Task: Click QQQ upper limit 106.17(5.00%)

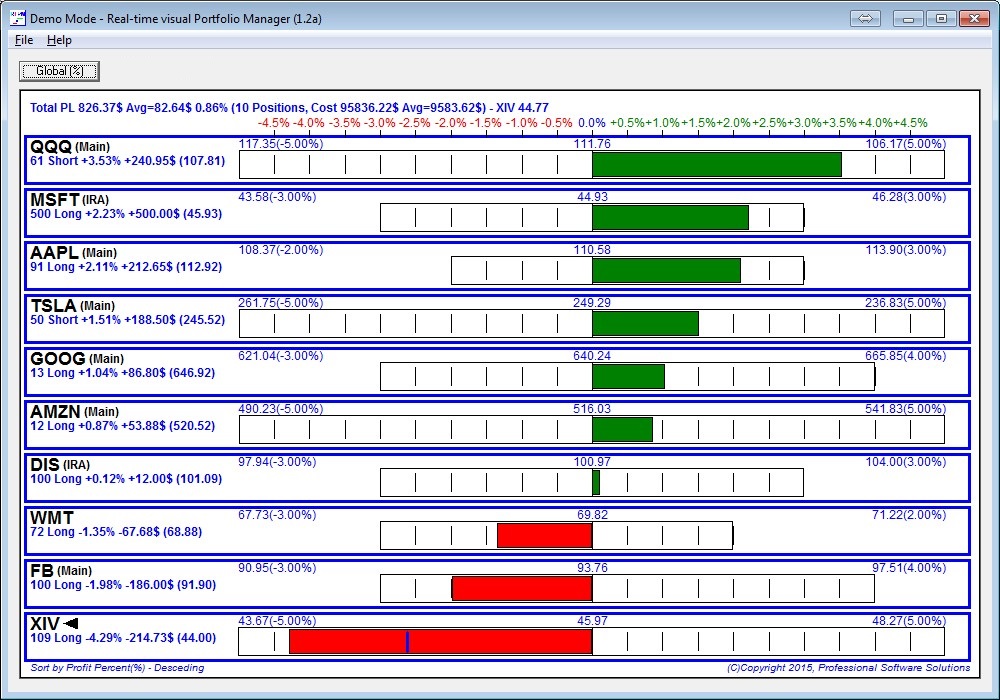Action: (x=906, y=143)
